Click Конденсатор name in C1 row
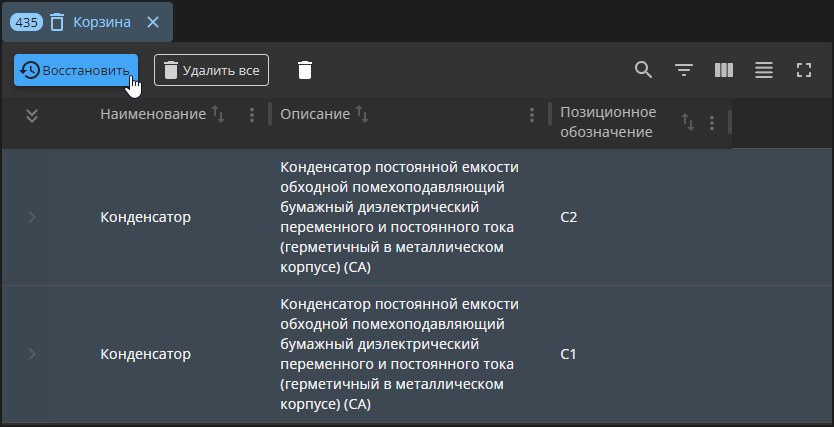Screen dimensions: 834x427 tap(146, 354)
